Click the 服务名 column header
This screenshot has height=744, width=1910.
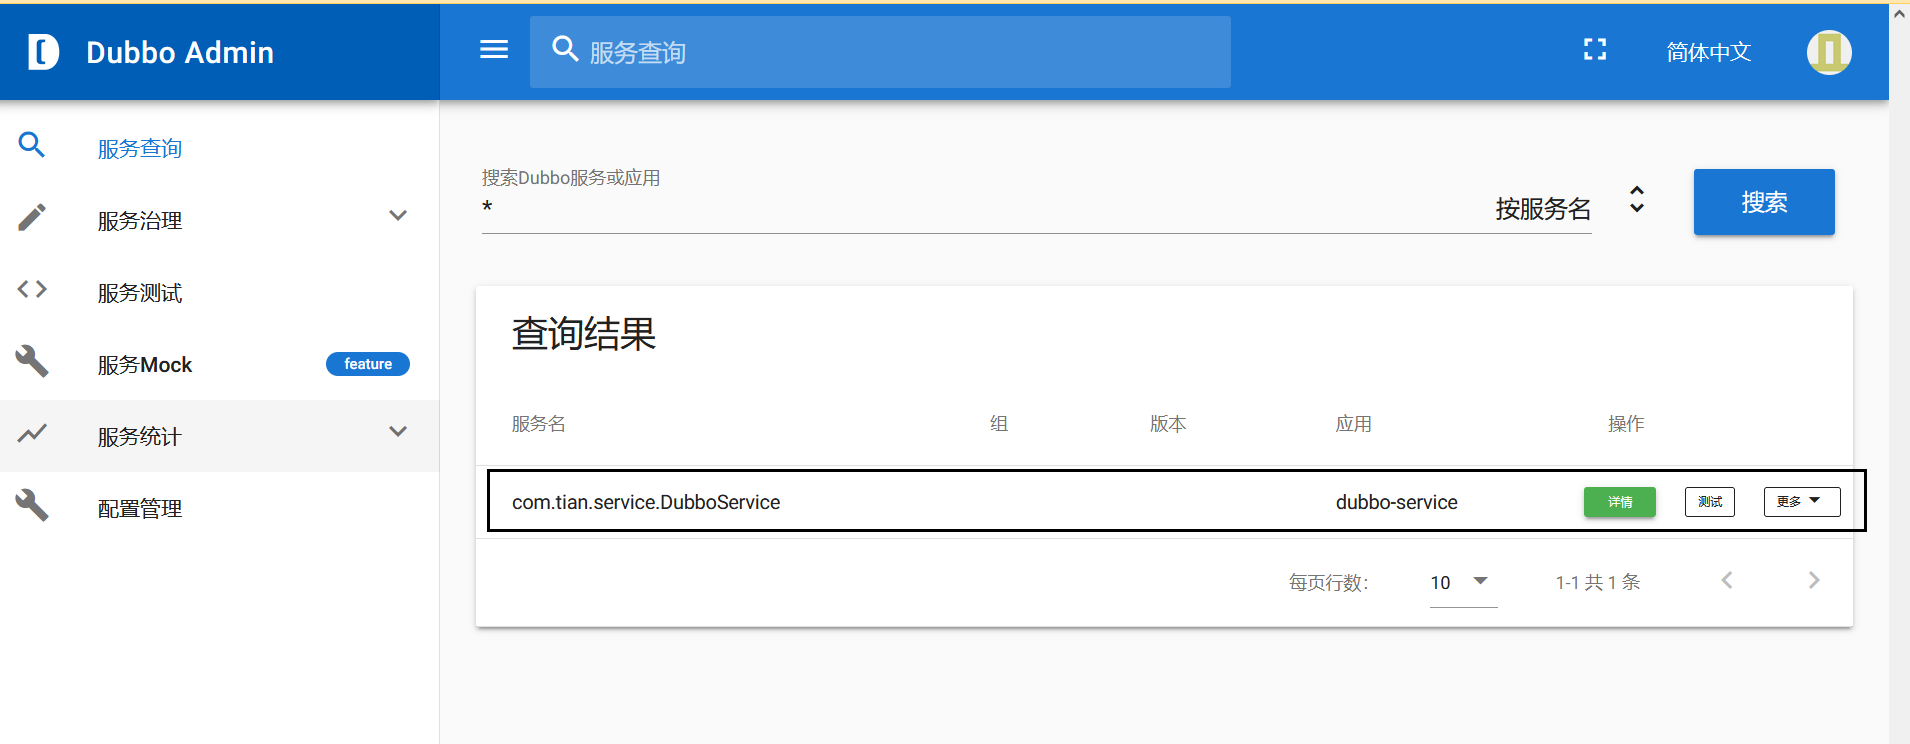539,424
